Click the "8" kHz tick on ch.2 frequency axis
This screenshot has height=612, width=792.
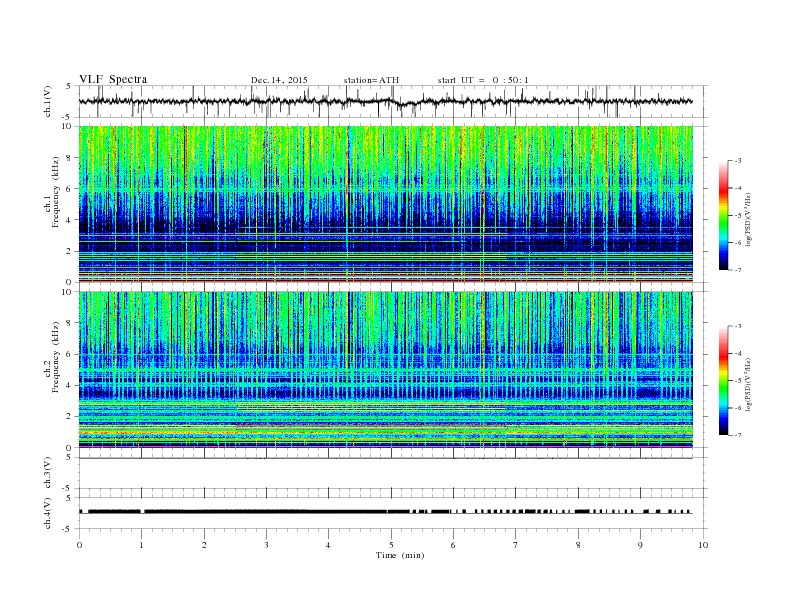(x=70, y=323)
